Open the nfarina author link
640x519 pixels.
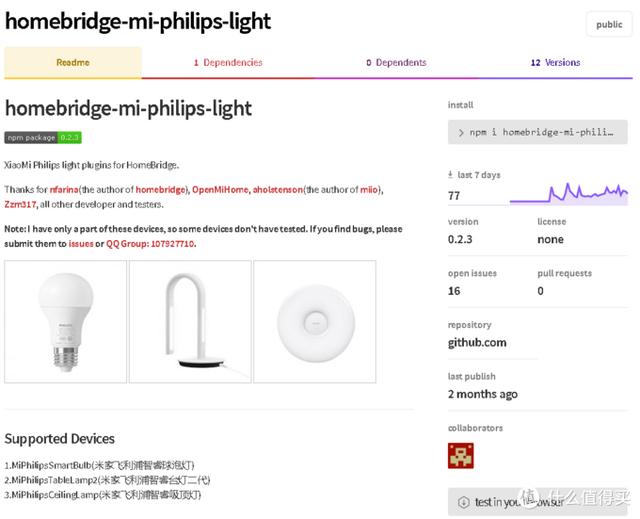(64, 190)
